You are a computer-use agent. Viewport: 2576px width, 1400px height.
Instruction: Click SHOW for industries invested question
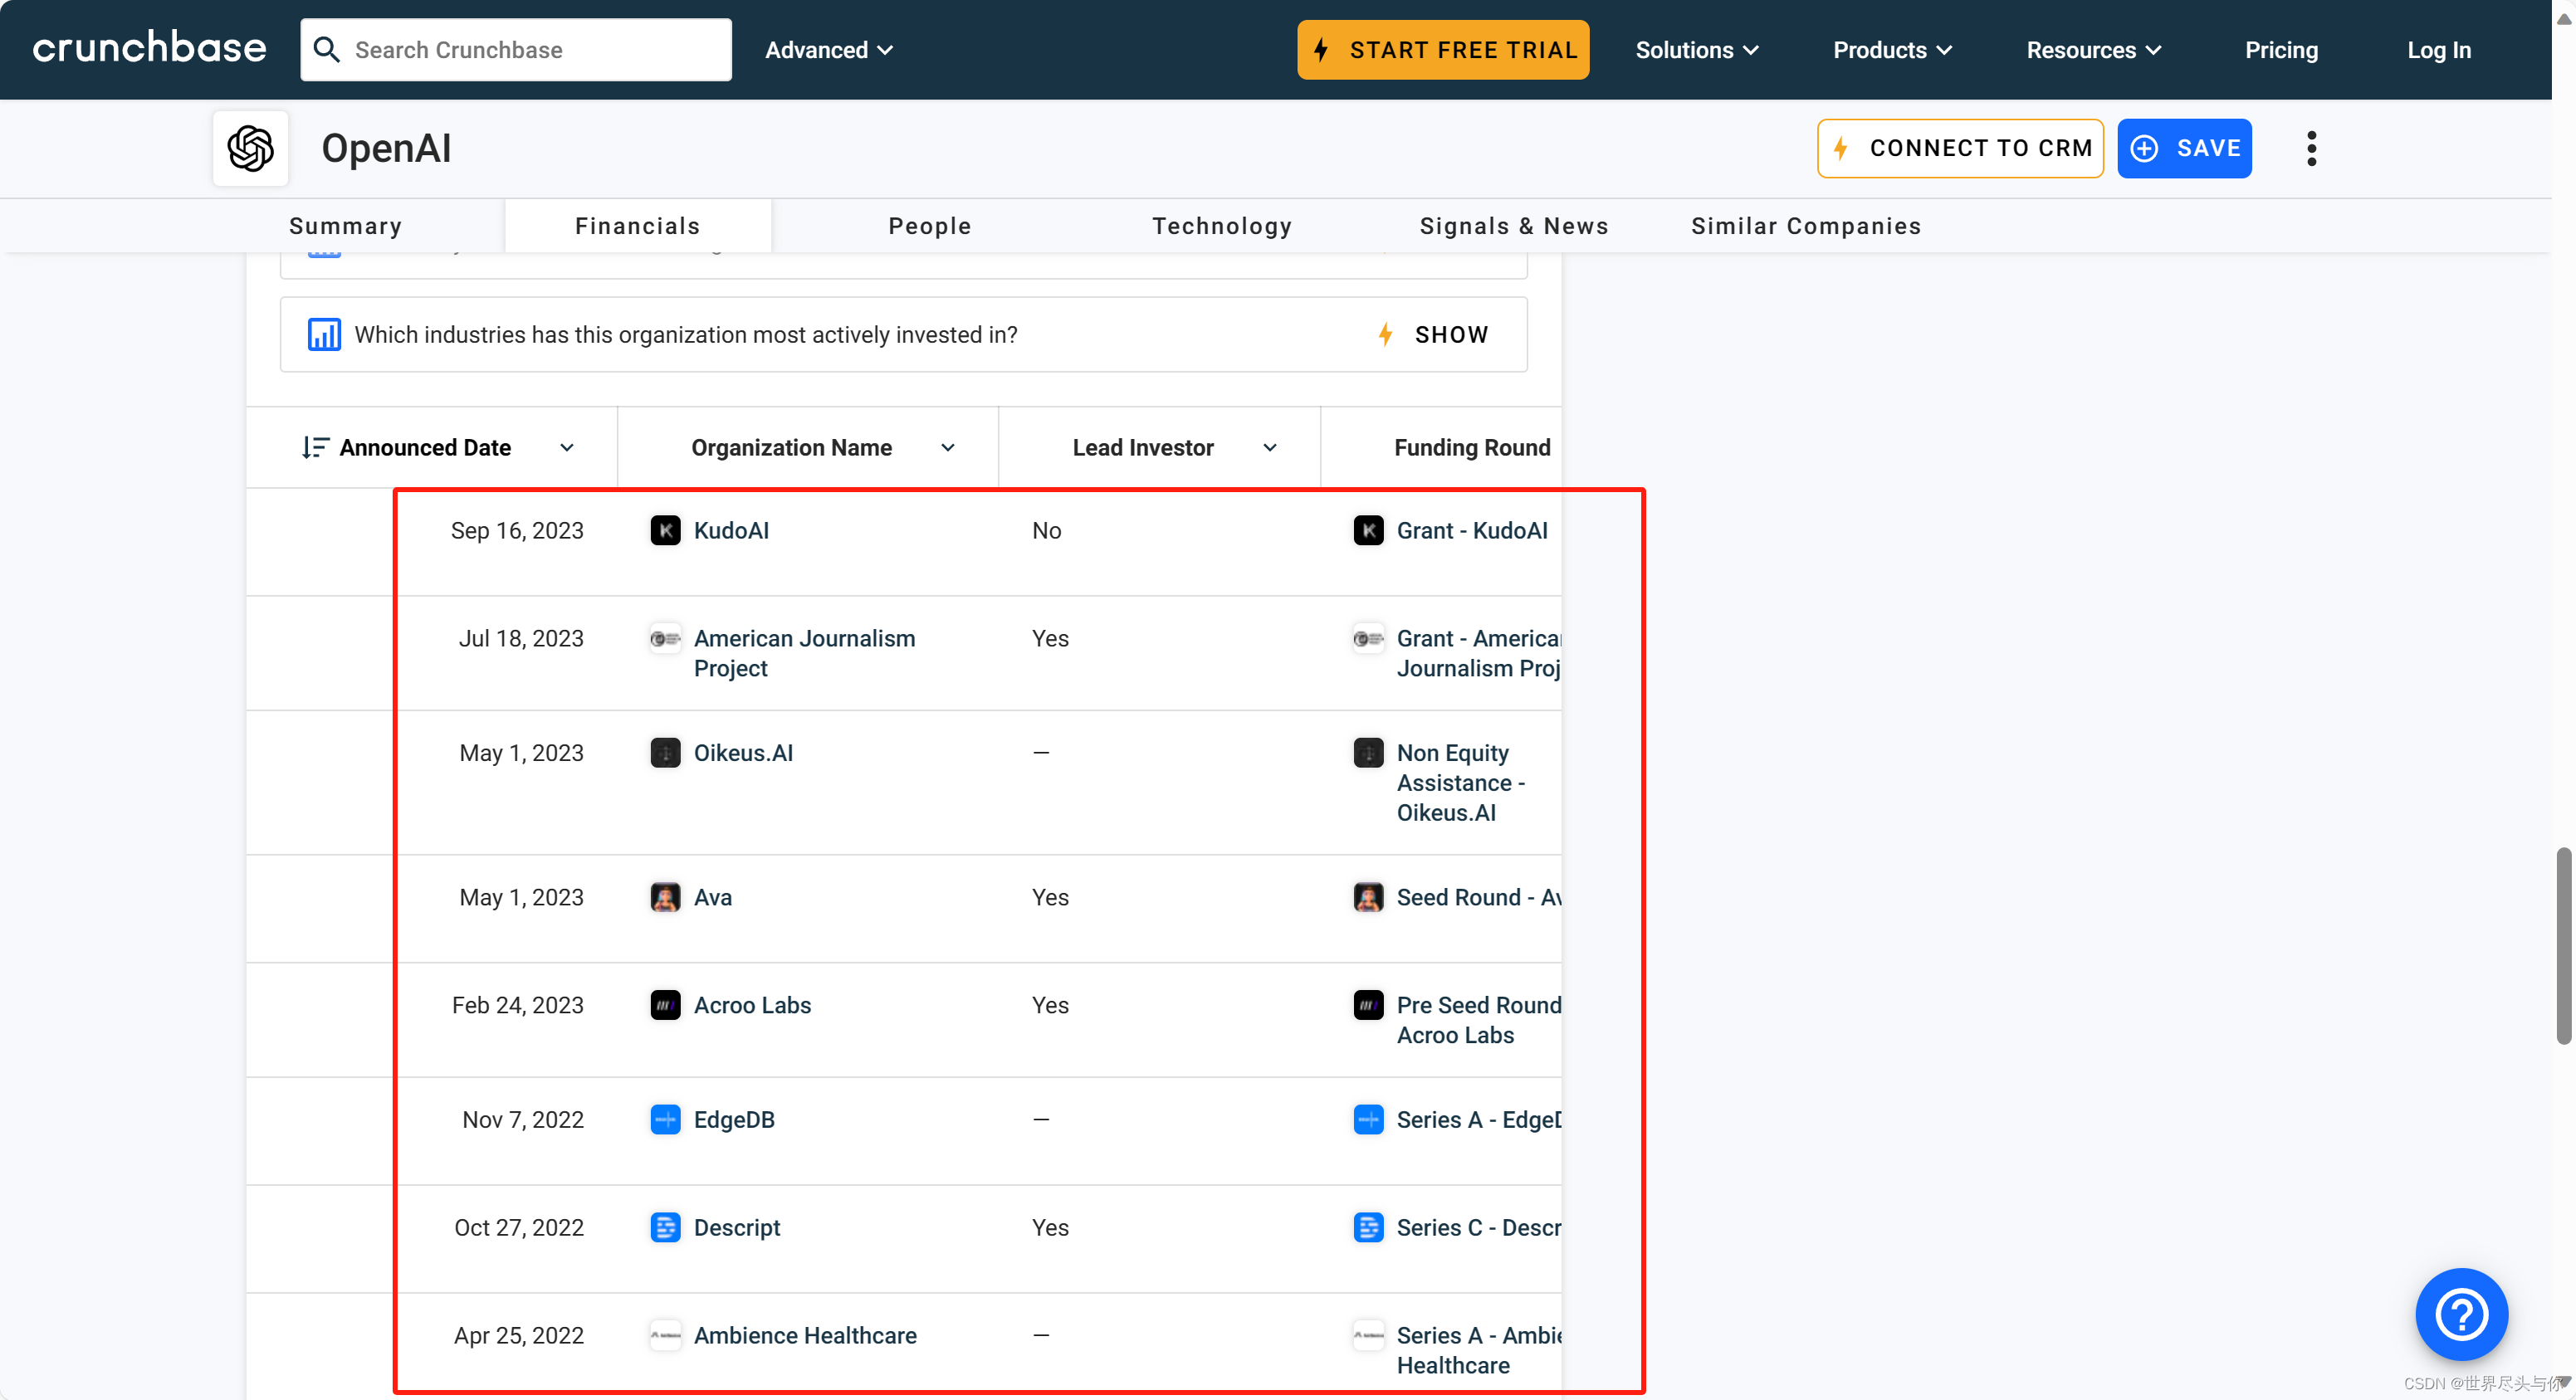click(x=1433, y=334)
